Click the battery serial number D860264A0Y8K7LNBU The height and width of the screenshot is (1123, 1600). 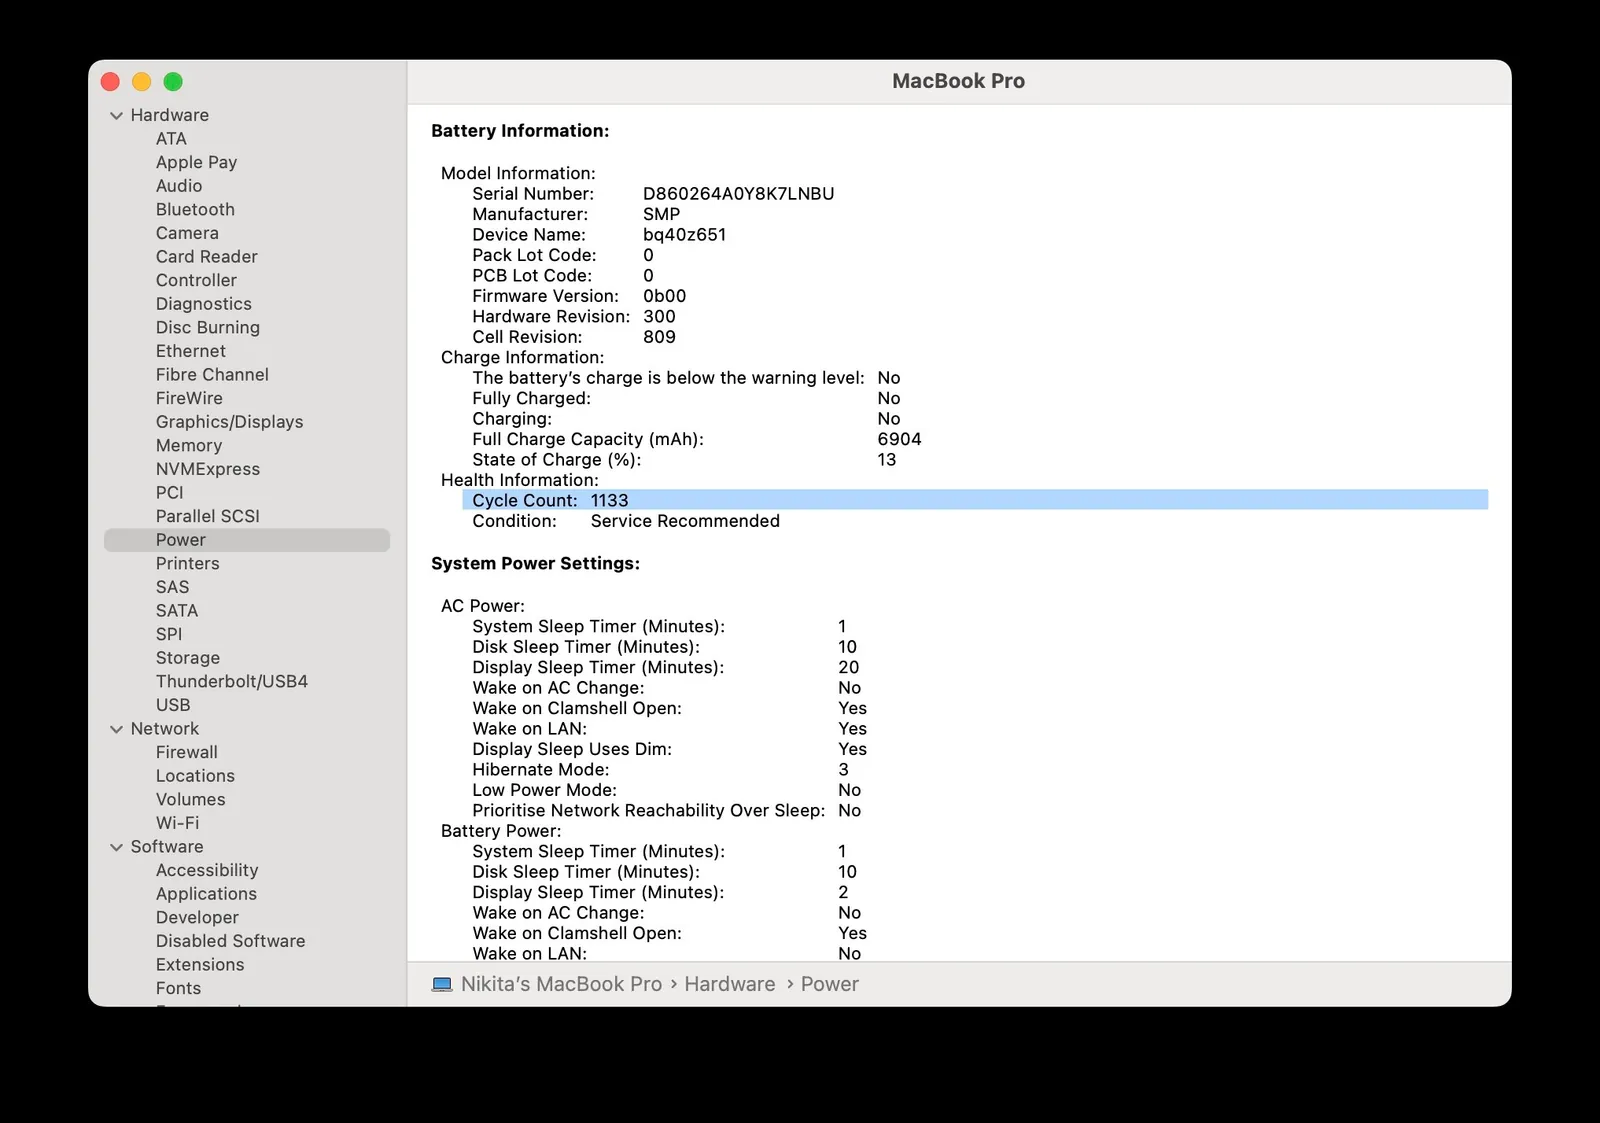pyautogui.click(x=739, y=195)
